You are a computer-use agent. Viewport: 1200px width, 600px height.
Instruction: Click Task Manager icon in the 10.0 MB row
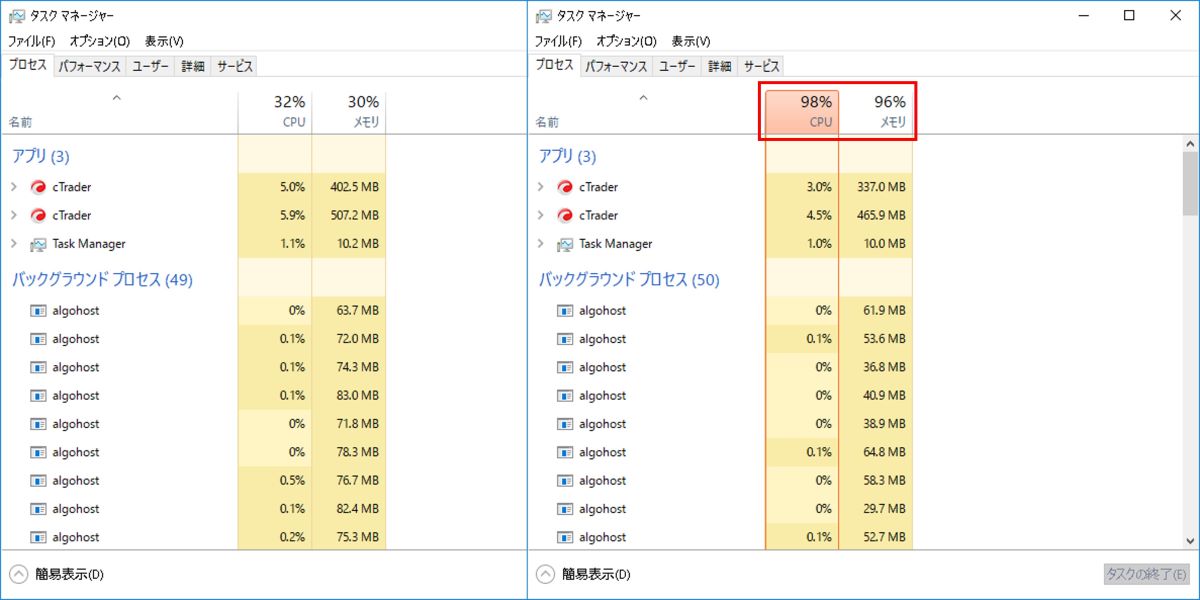click(565, 244)
